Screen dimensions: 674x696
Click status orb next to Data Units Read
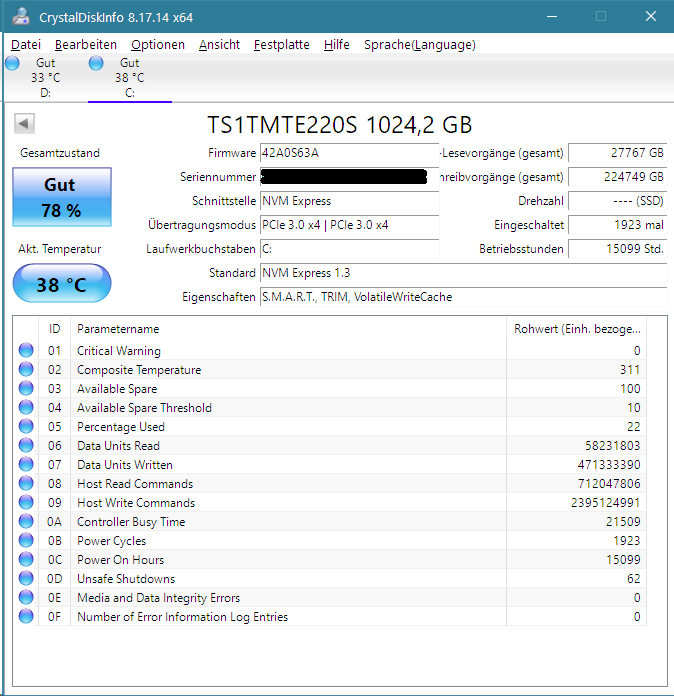(26, 445)
